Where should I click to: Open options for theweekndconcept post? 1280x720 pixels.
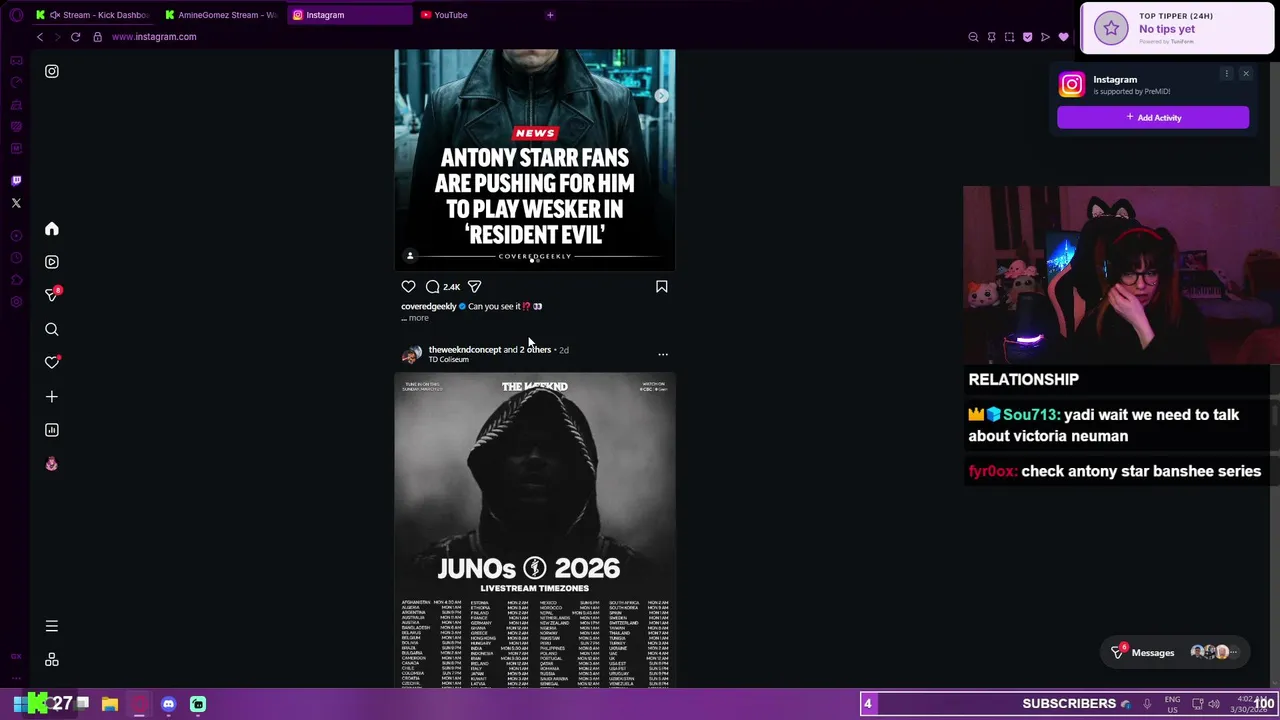tap(662, 354)
